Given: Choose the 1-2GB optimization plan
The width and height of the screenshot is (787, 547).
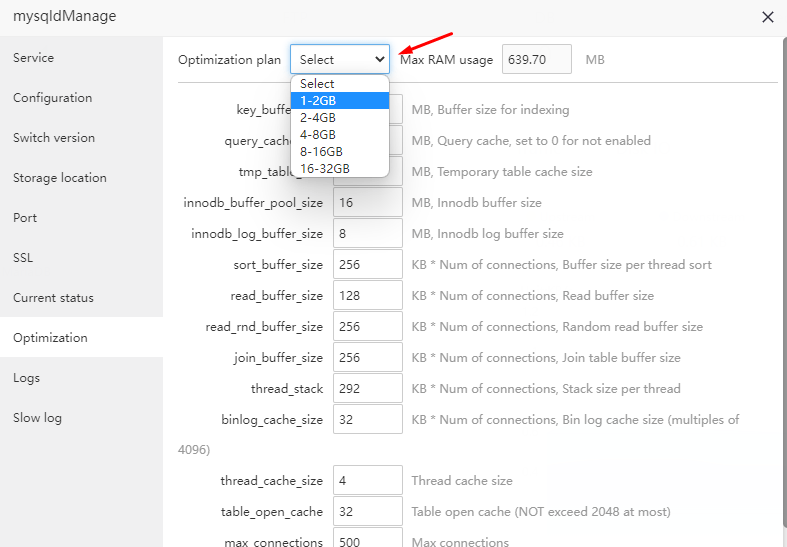Looking at the screenshot, I should coord(339,100).
